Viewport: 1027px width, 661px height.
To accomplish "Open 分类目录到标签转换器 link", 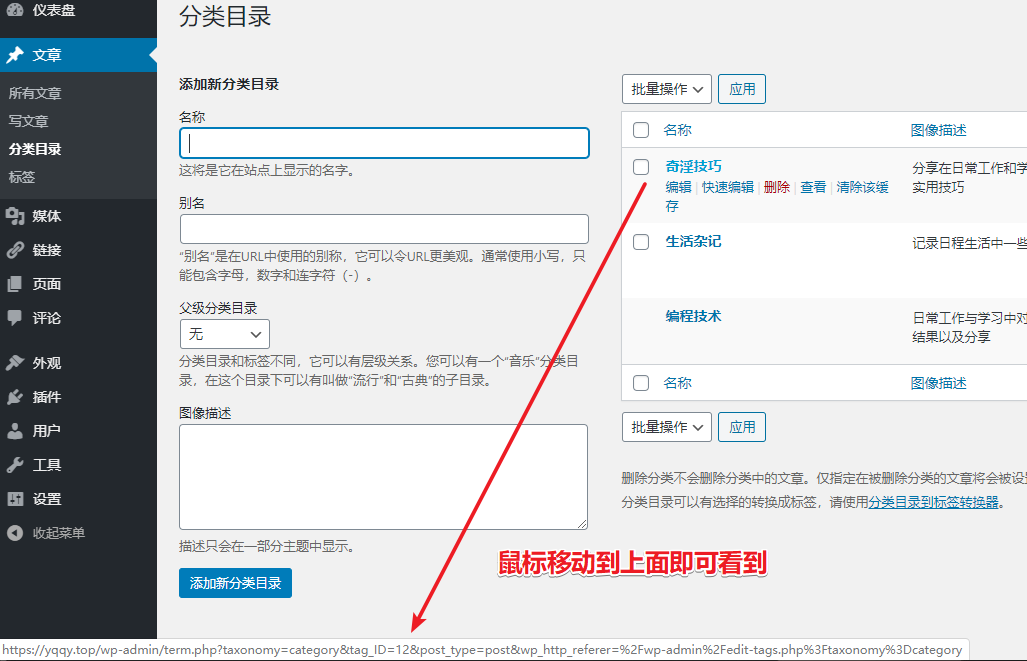I will point(933,502).
